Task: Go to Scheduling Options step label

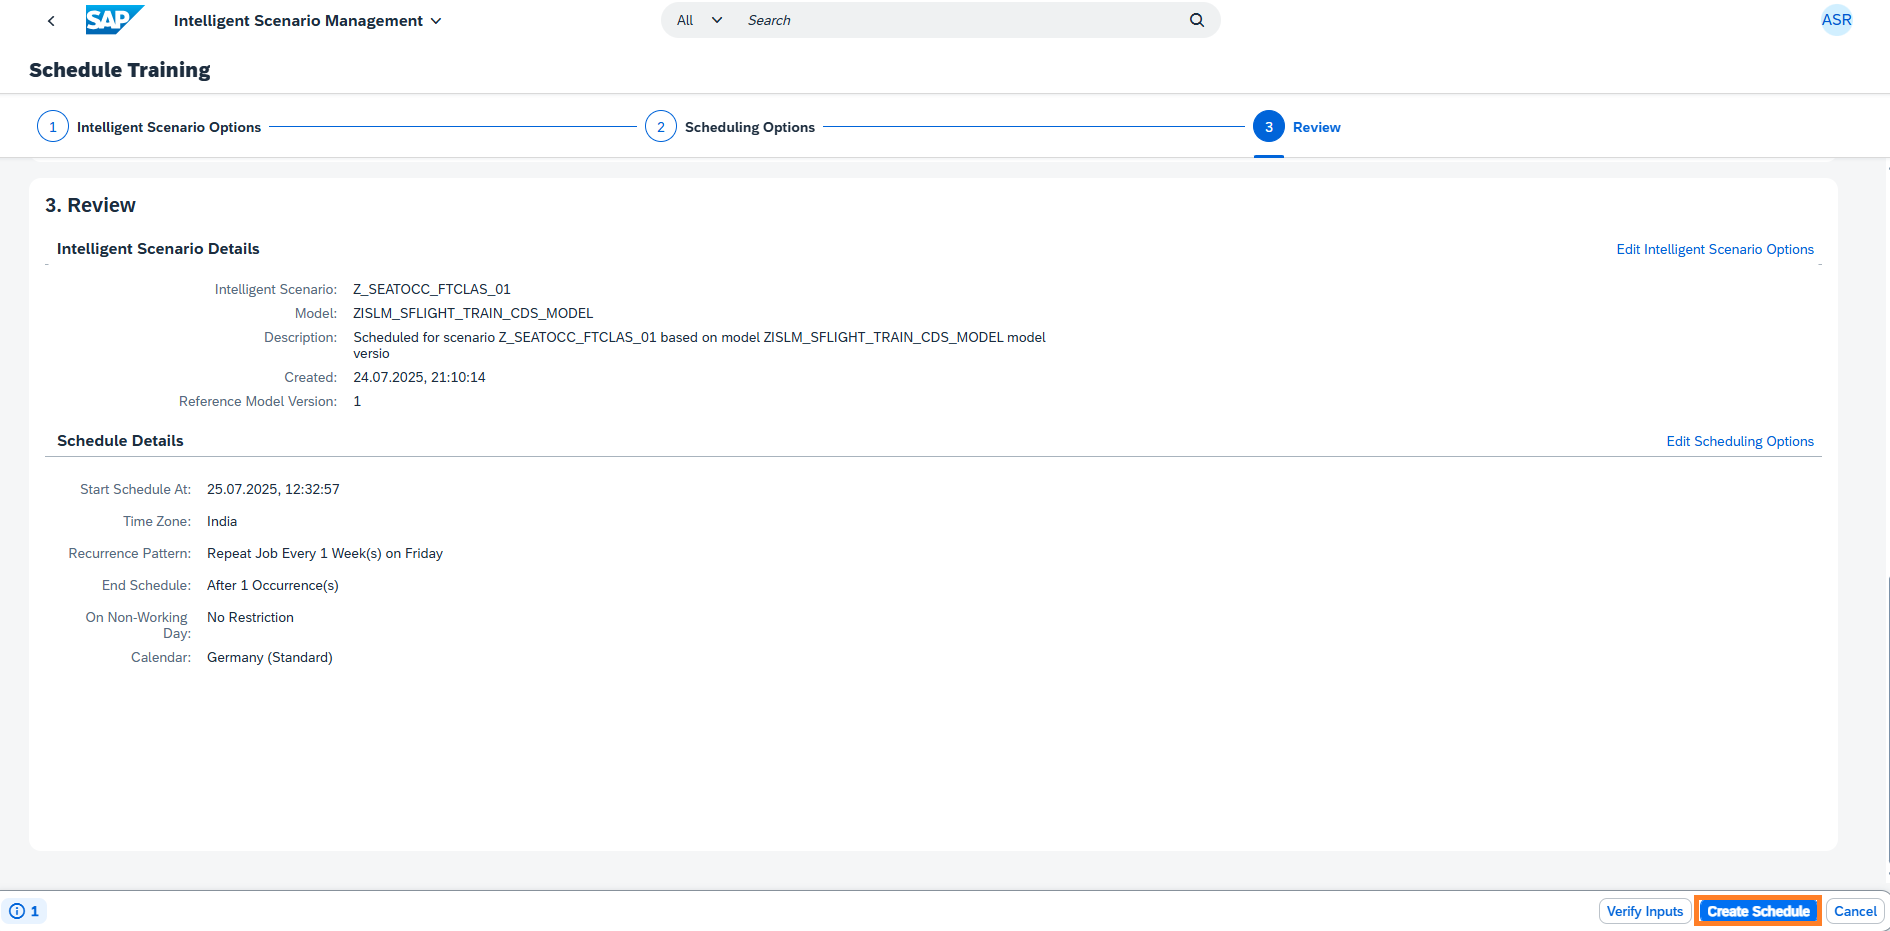Action: pyautogui.click(x=749, y=127)
